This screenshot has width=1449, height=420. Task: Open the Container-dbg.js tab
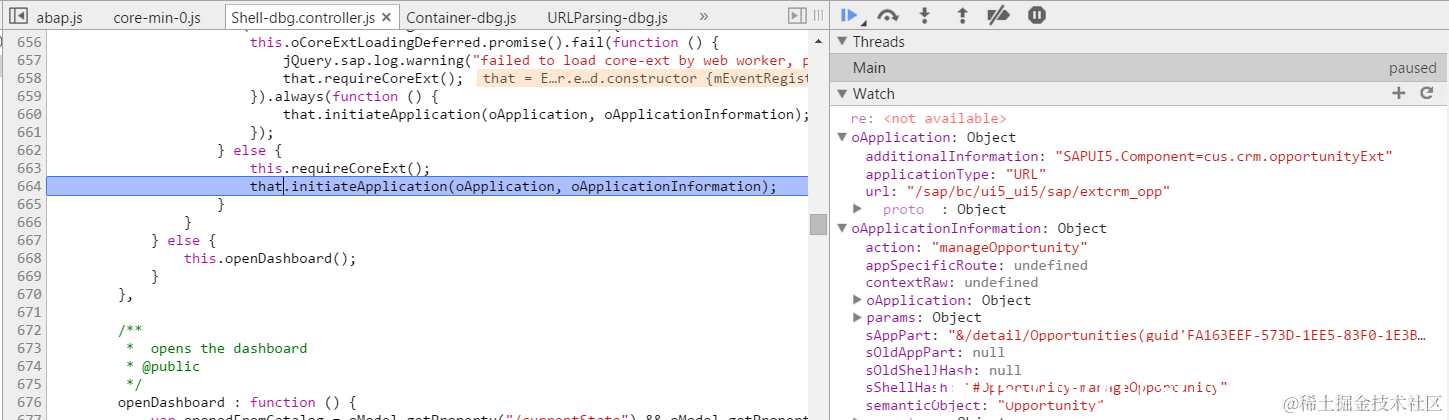click(461, 17)
